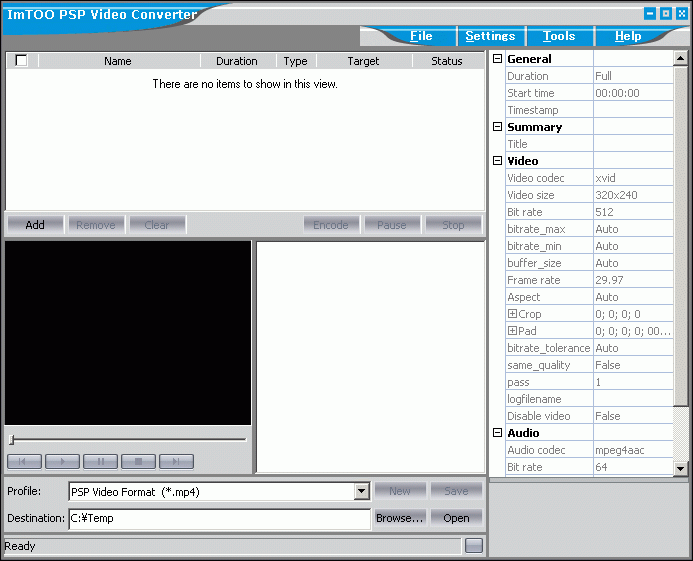Click the Pause encoding button
The image size is (693, 561).
coord(392,225)
